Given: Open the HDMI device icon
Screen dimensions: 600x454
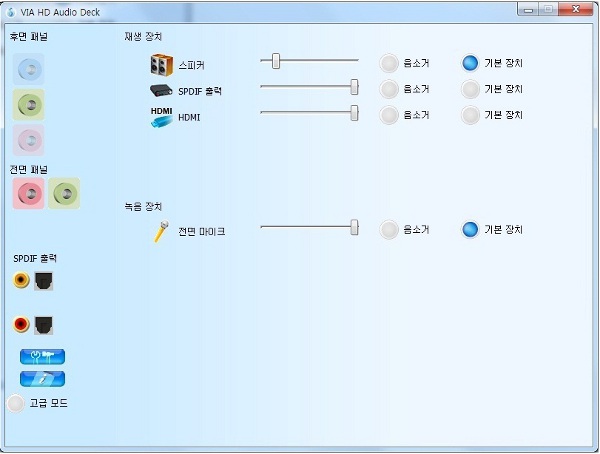Looking at the screenshot, I should pos(161,117).
